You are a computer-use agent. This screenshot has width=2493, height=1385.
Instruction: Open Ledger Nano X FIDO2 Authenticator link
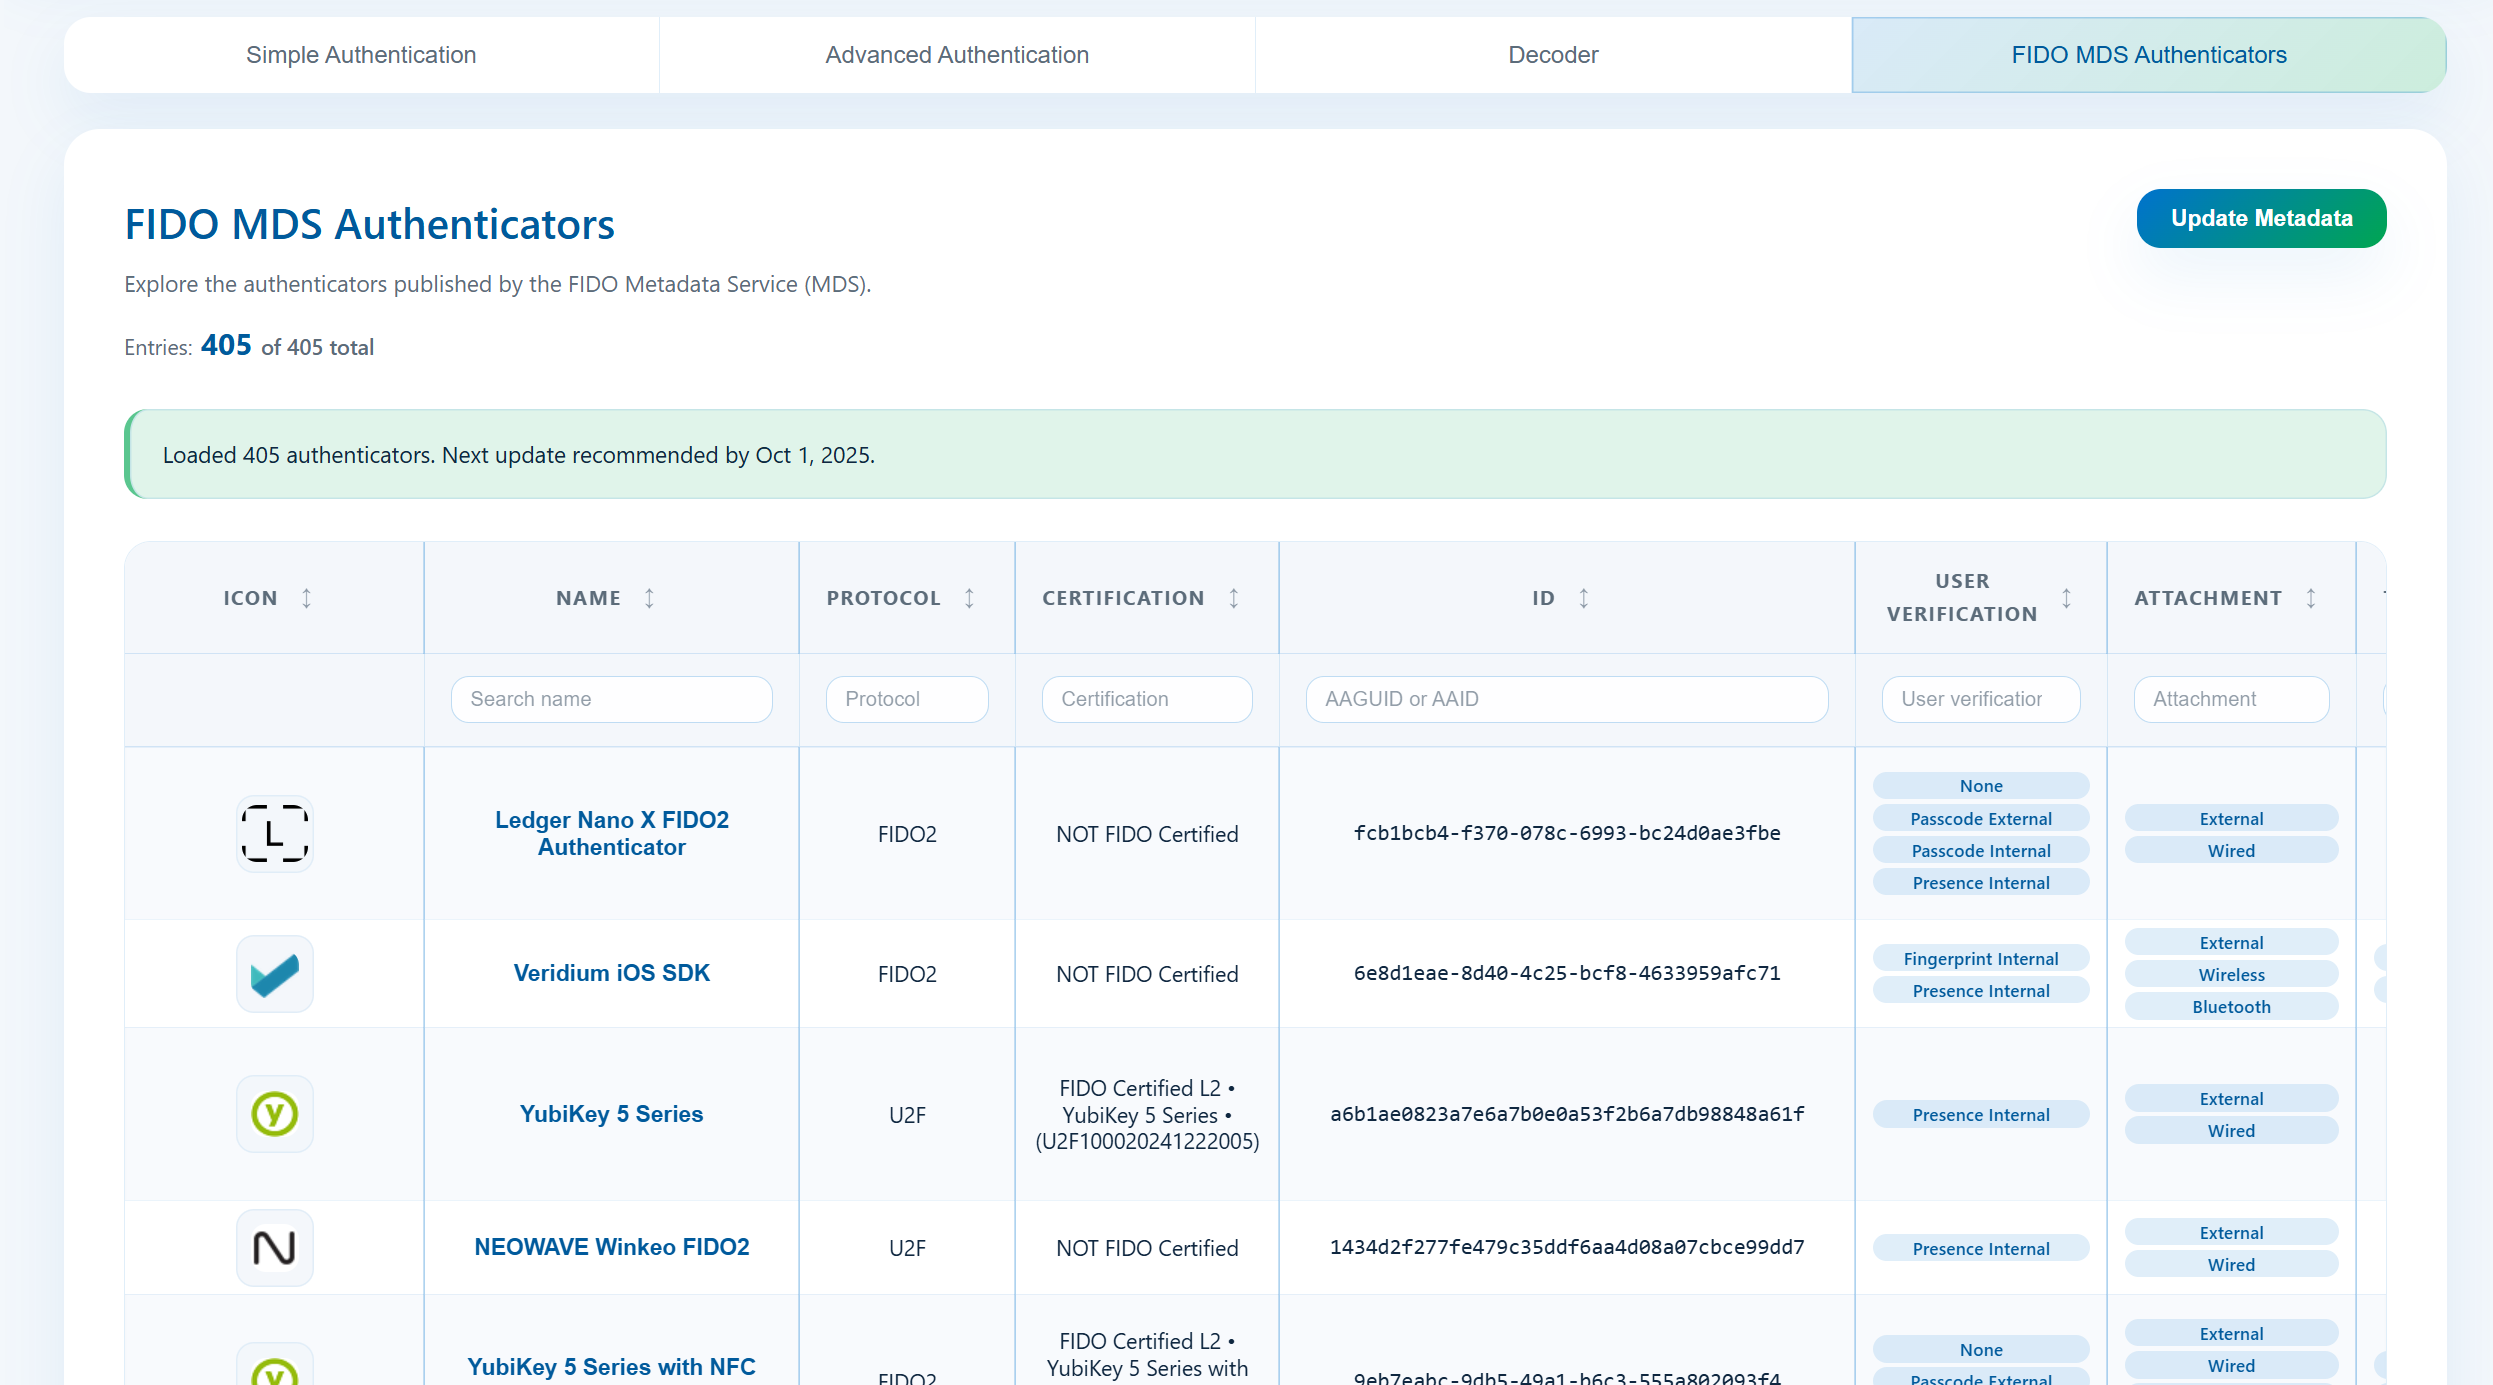click(x=612, y=833)
